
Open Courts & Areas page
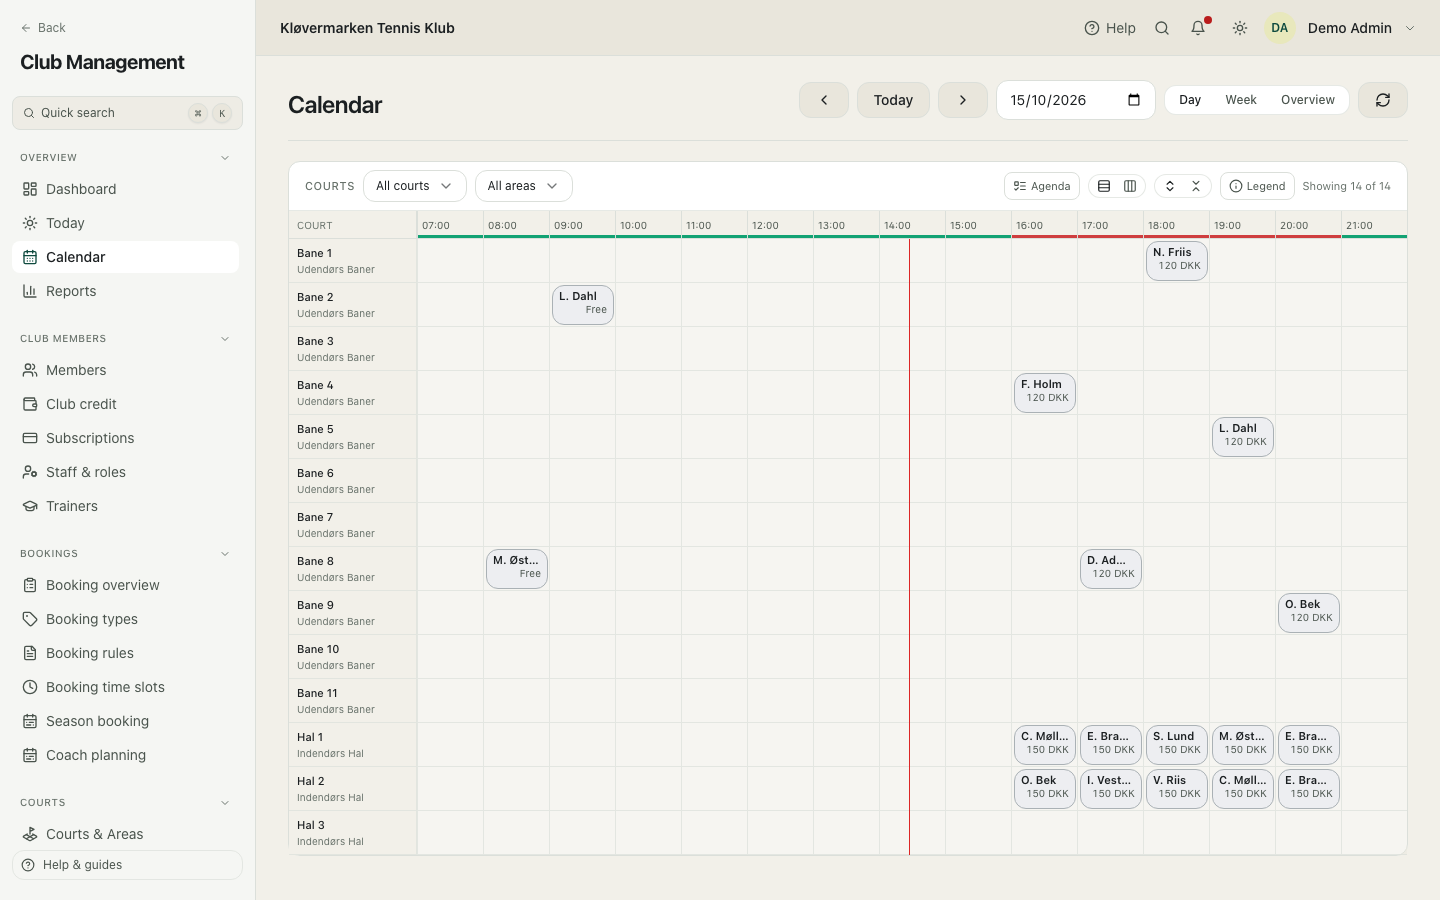[125, 834]
